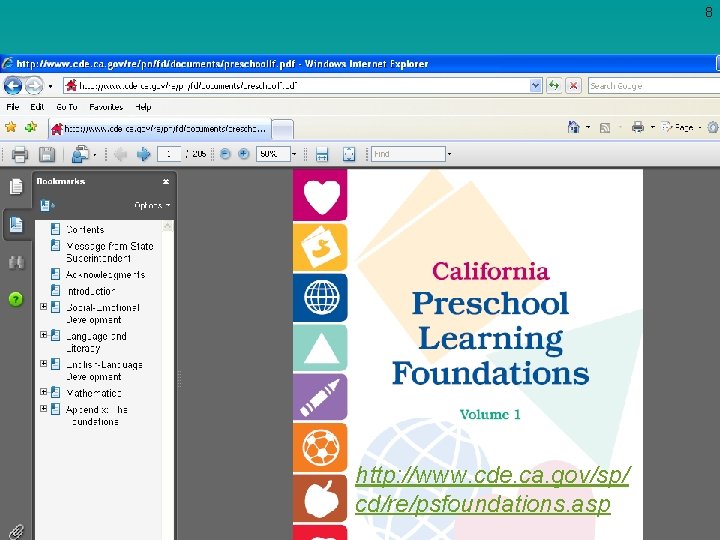Open the browser Print dropdown arrow

tap(652, 127)
